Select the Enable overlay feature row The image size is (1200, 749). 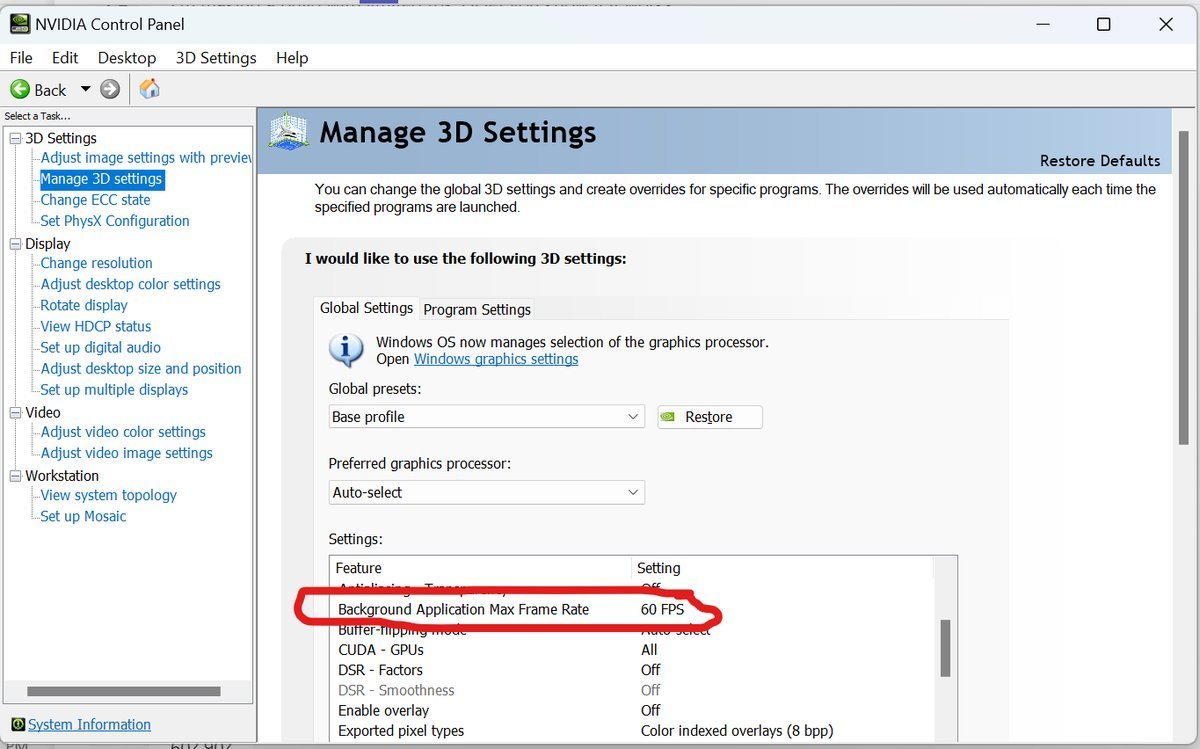[x=632, y=710]
